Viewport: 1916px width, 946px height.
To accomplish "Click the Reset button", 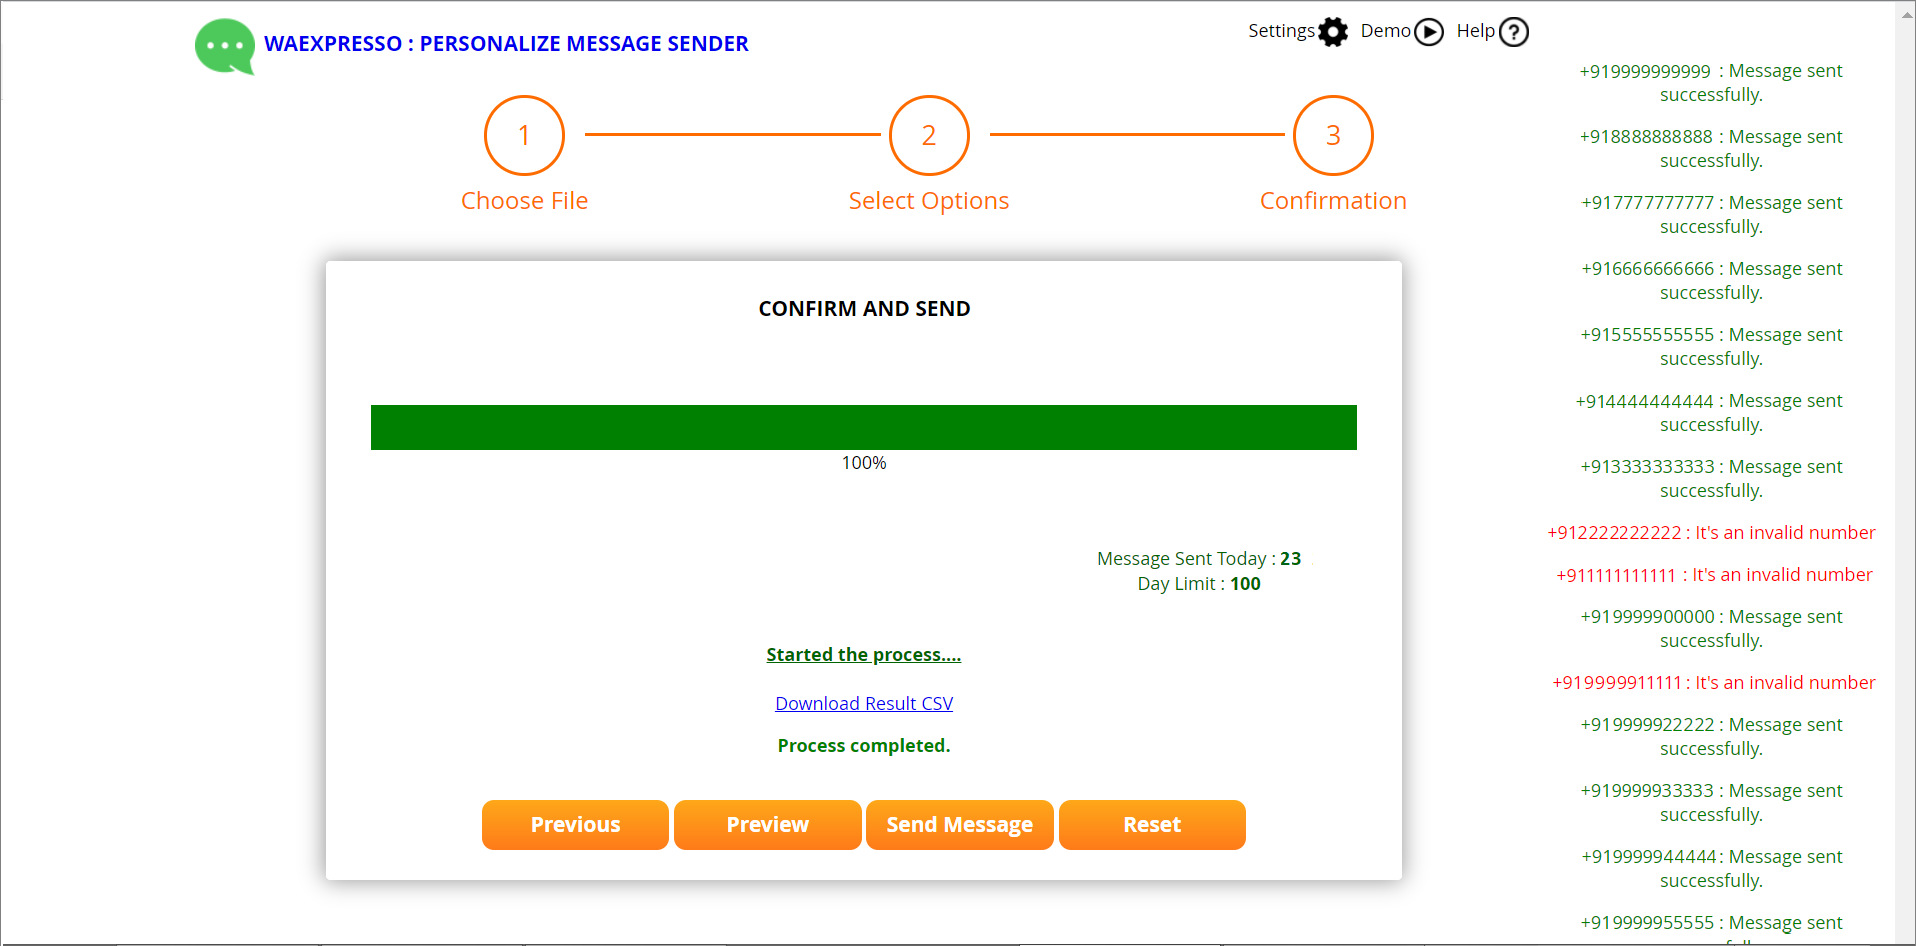I will 1151,825.
